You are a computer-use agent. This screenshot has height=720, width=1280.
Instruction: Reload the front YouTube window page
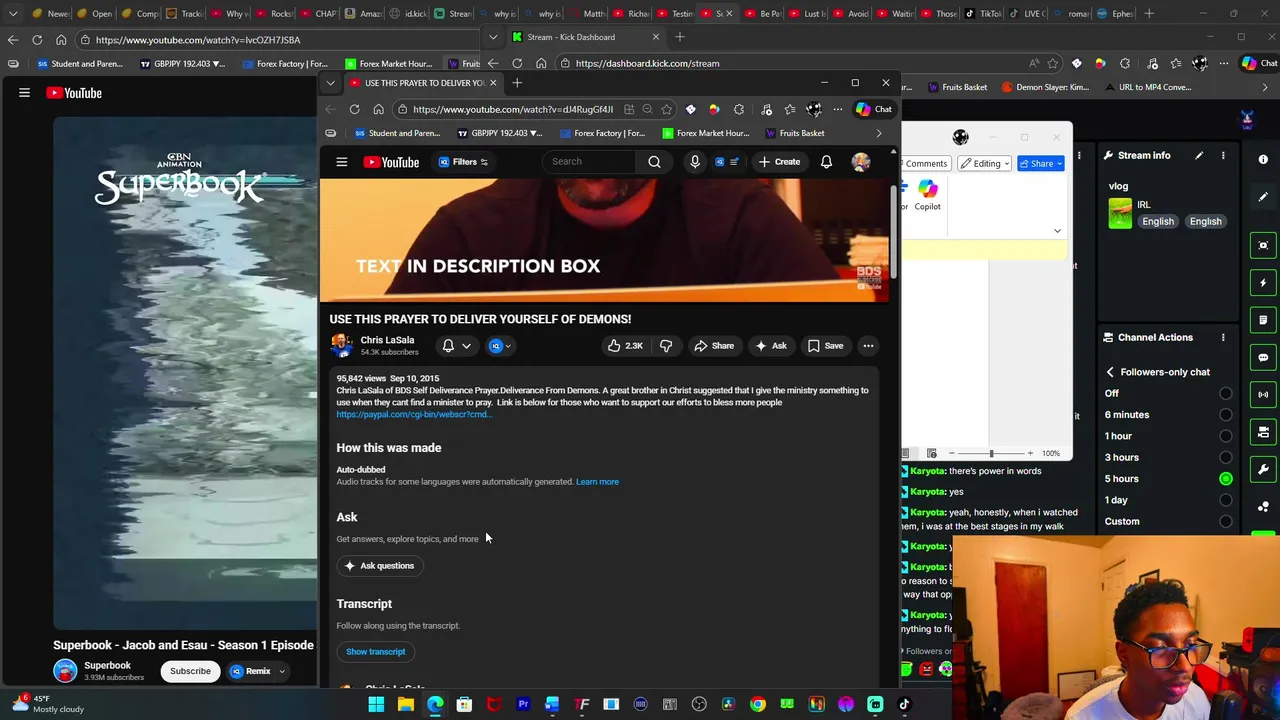[x=354, y=109]
